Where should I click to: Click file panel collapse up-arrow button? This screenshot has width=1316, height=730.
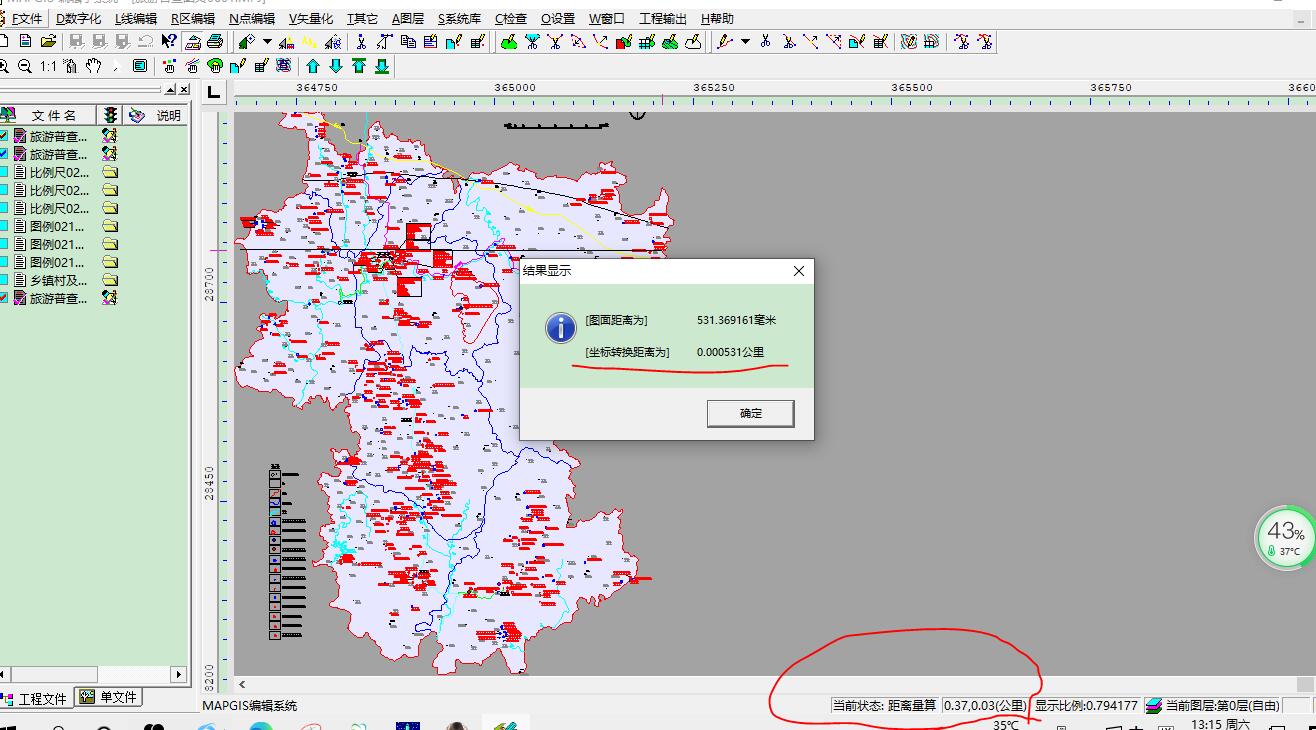tap(168, 90)
